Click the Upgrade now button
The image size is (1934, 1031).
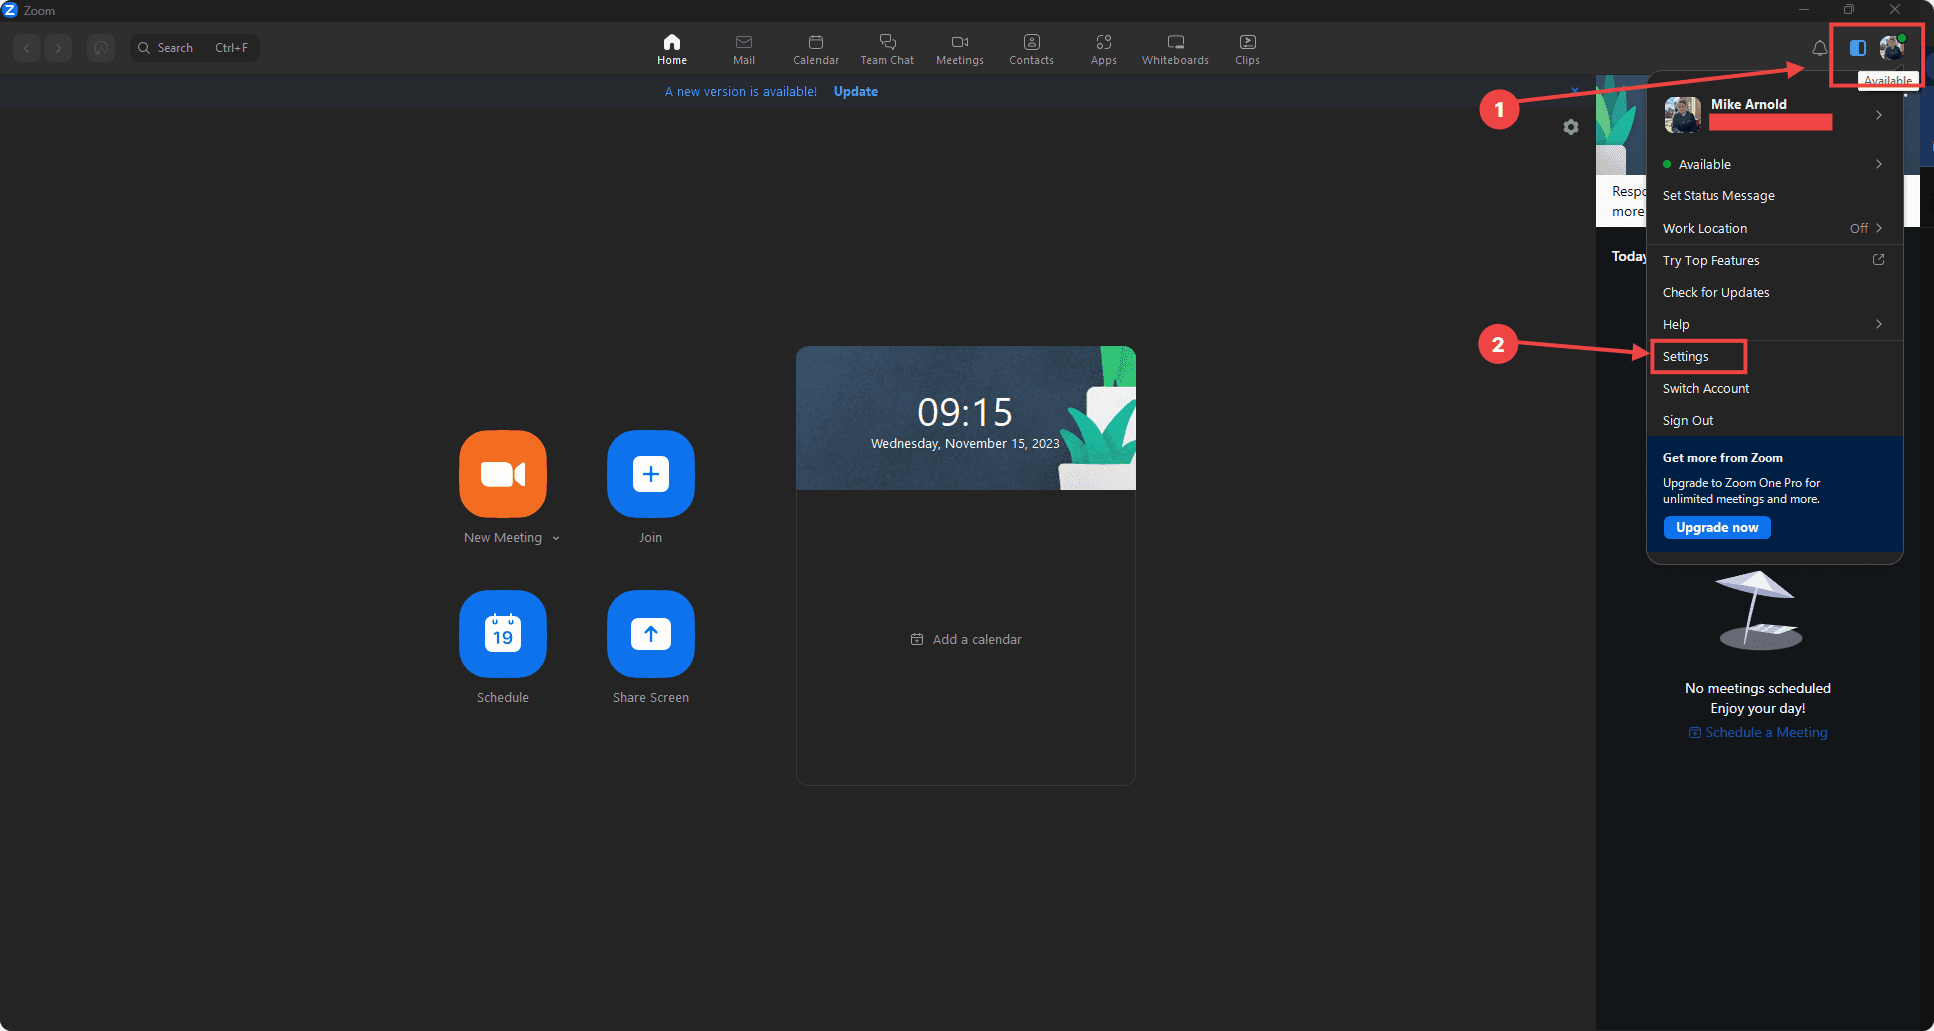tap(1717, 527)
